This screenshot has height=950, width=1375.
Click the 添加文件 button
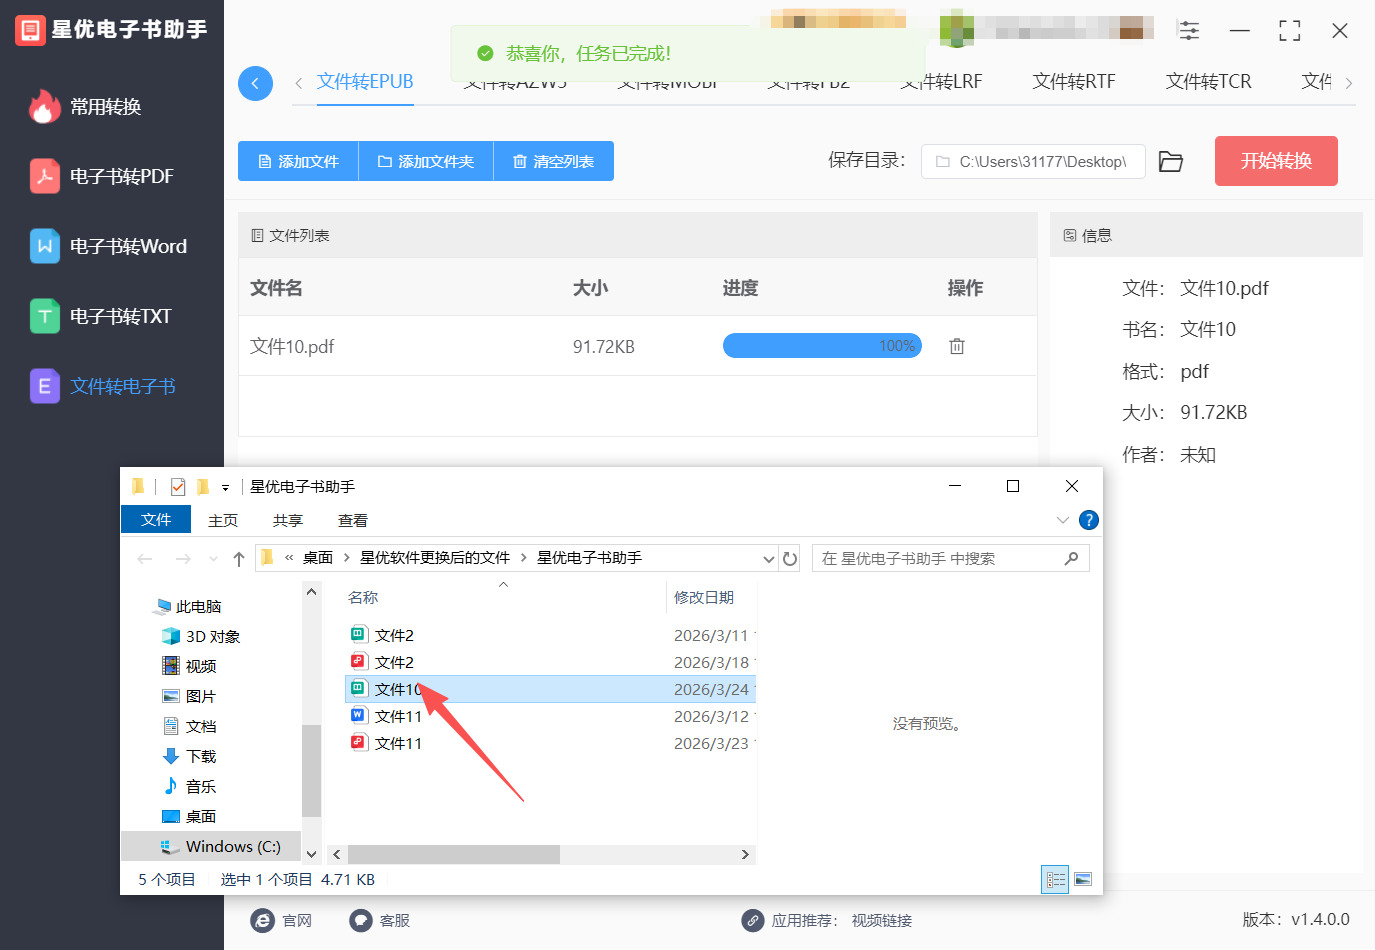298,161
